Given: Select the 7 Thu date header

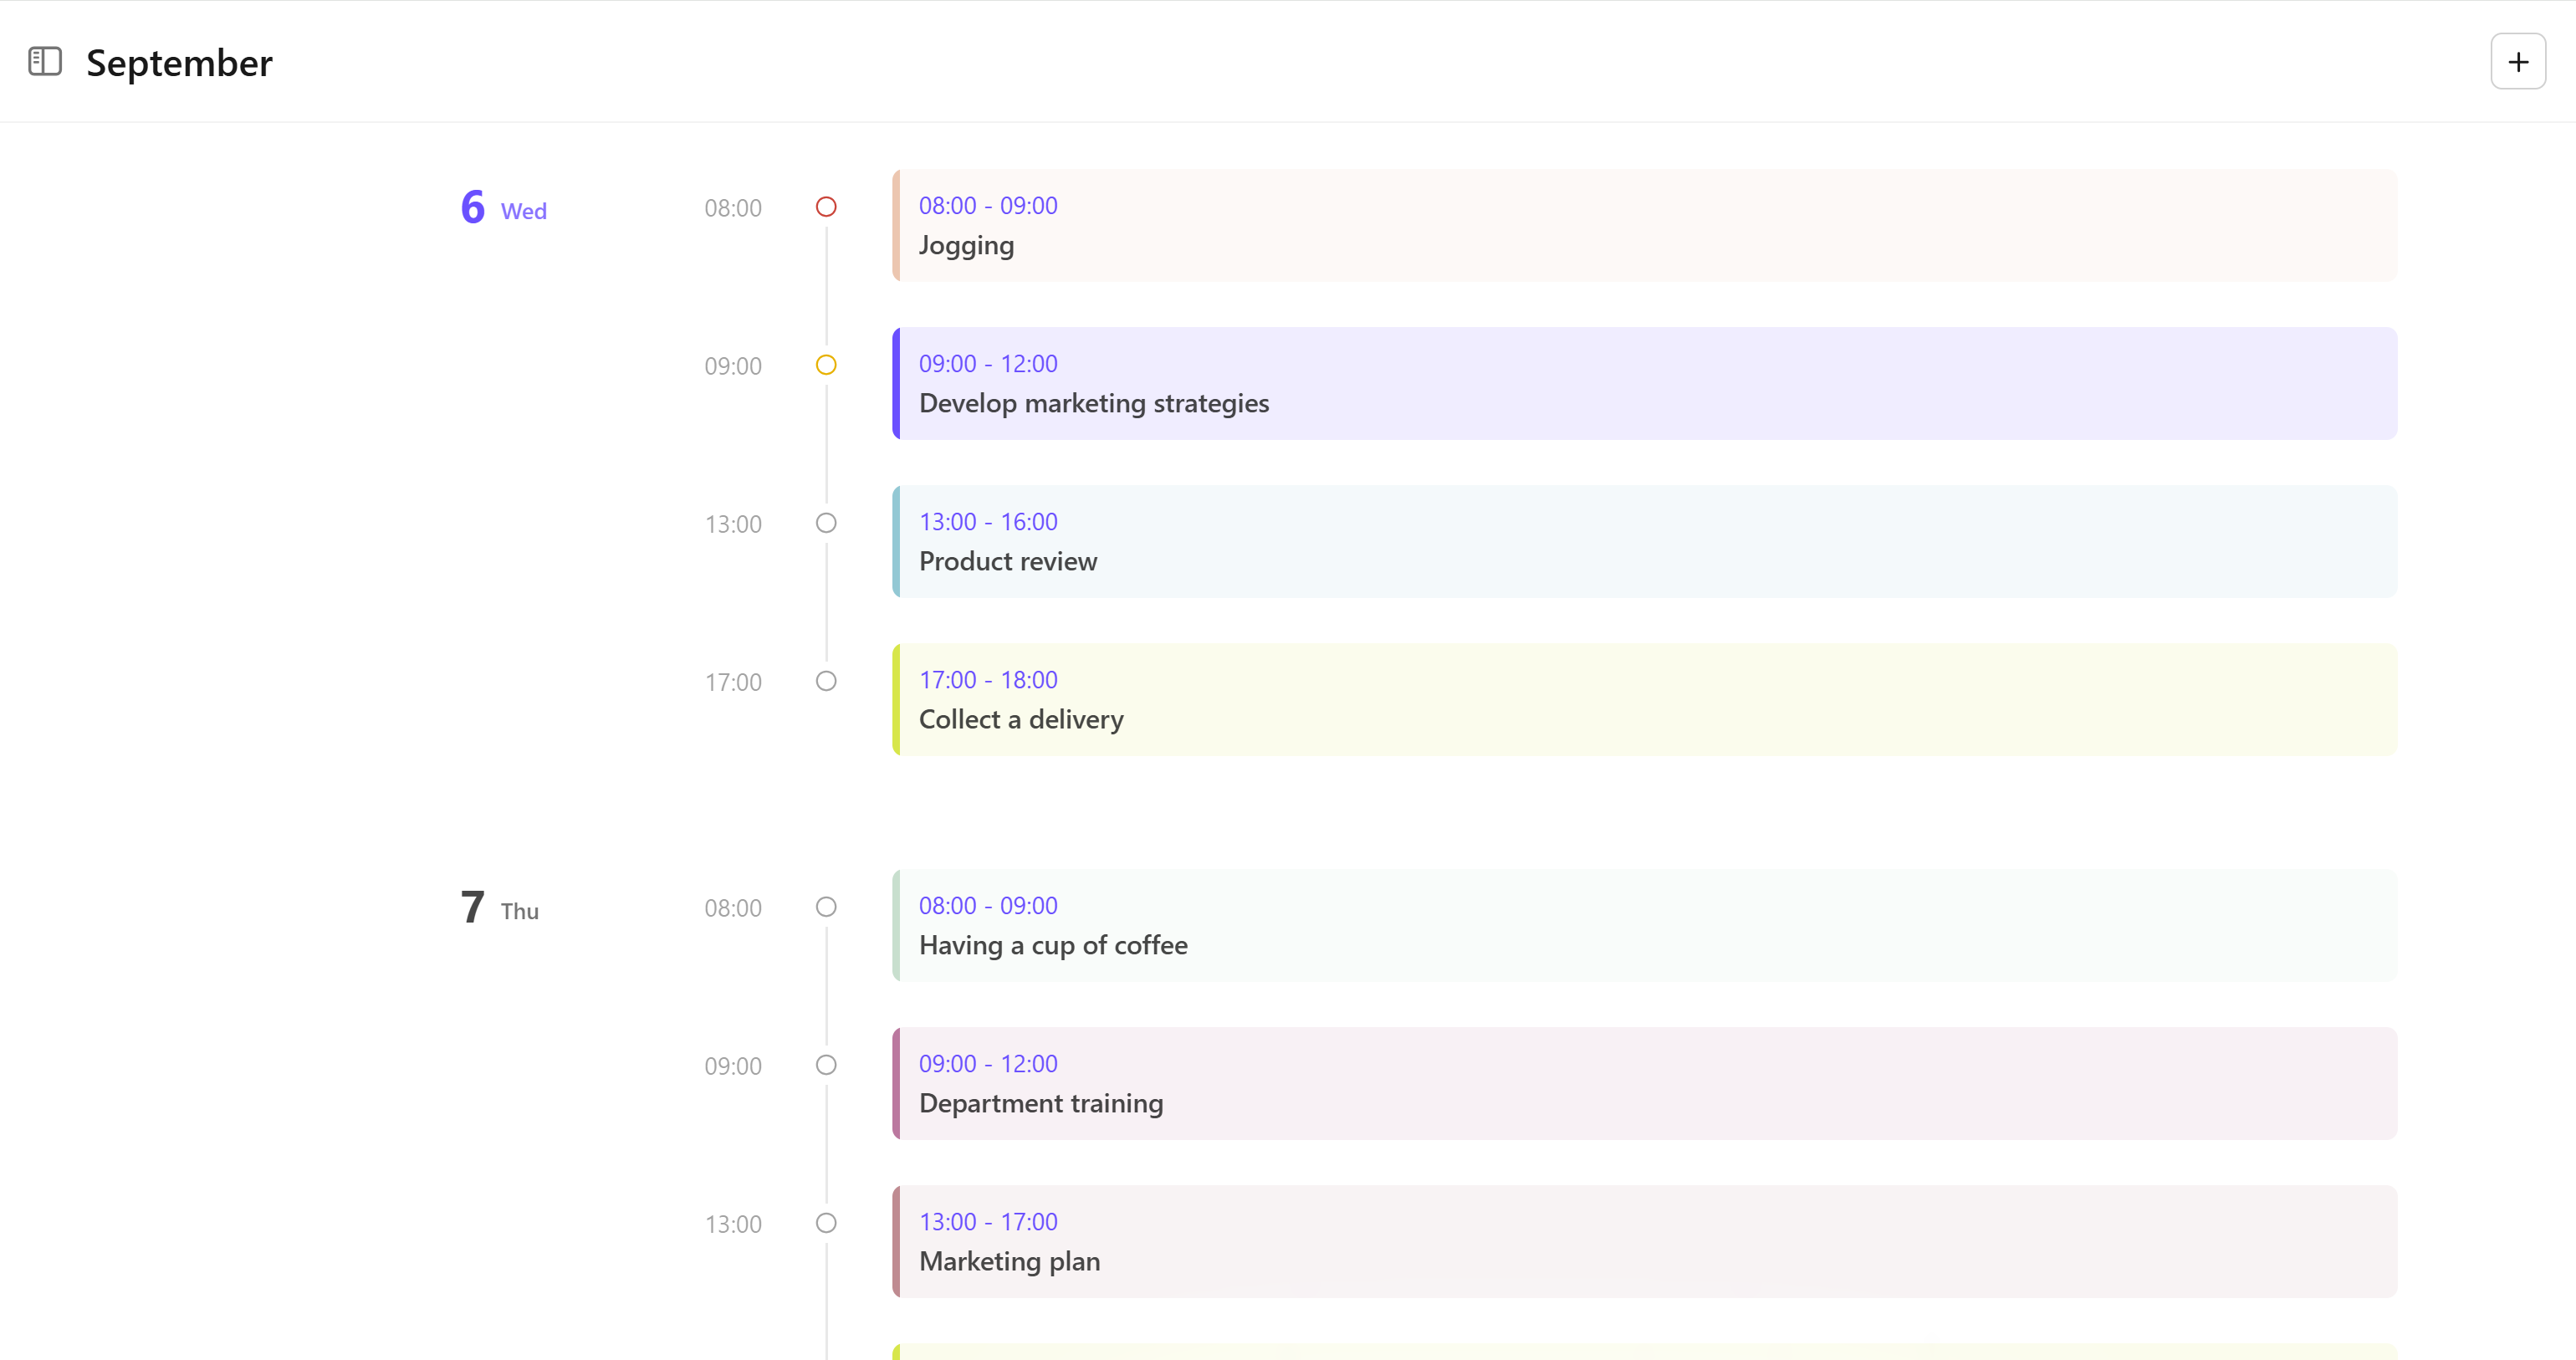Looking at the screenshot, I should click(499, 908).
